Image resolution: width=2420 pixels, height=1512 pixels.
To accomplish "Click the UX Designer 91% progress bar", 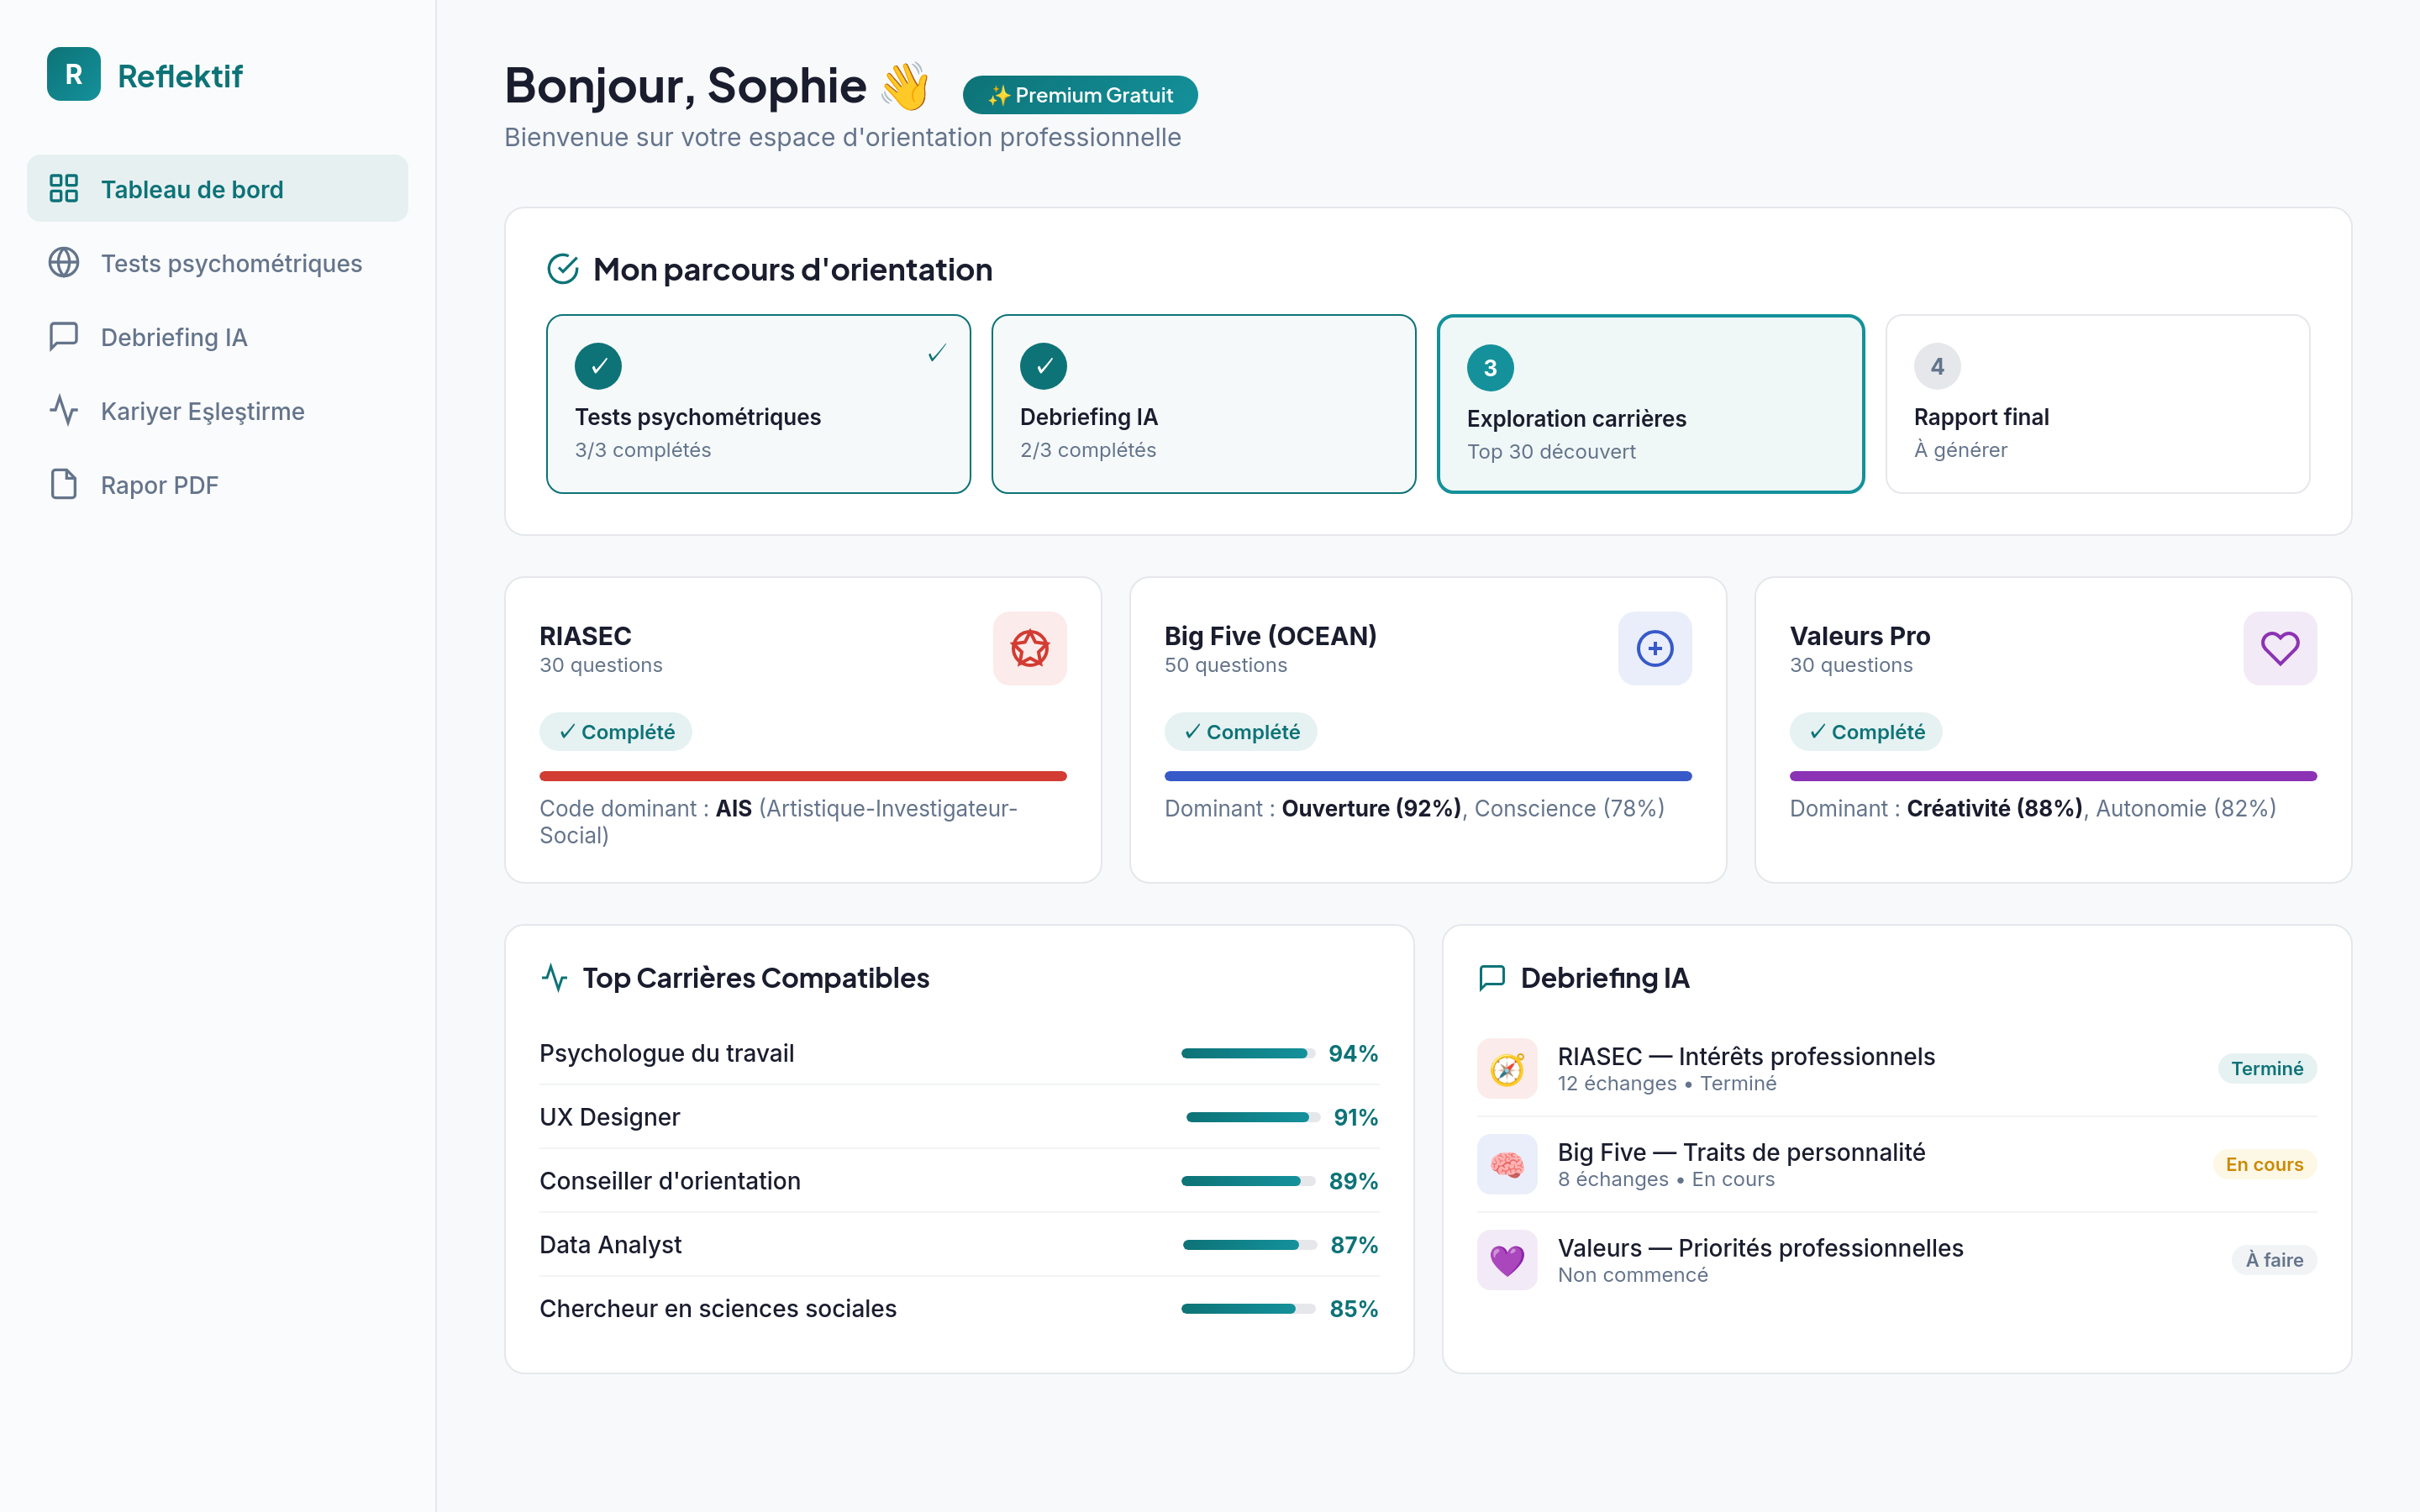I will (x=1252, y=1117).
